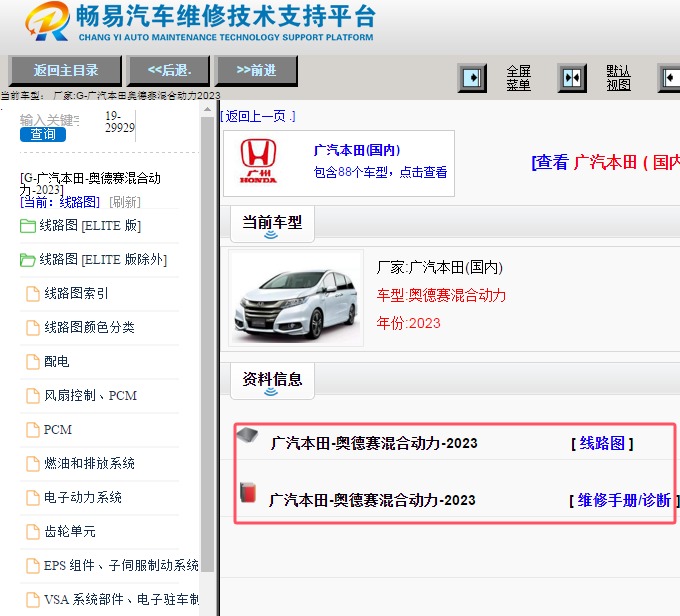
Task: Click 广汽本田-奥德赛混合动力-2023 title in 维修手册 row
Action: [x=372, y=500]
